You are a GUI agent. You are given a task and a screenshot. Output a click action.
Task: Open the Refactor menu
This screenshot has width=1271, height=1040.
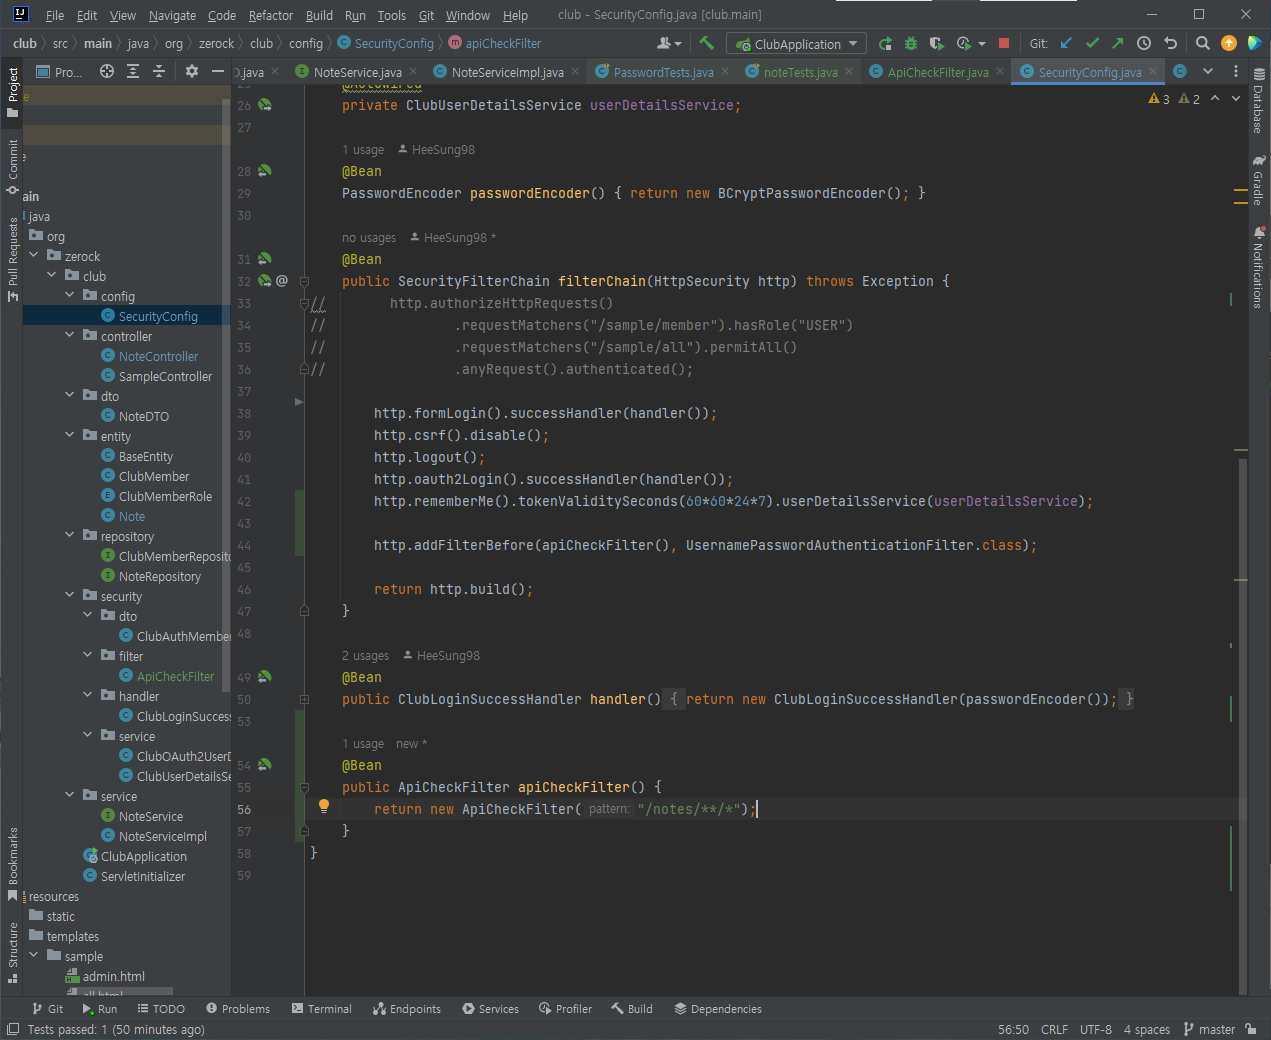pos(271,15)
